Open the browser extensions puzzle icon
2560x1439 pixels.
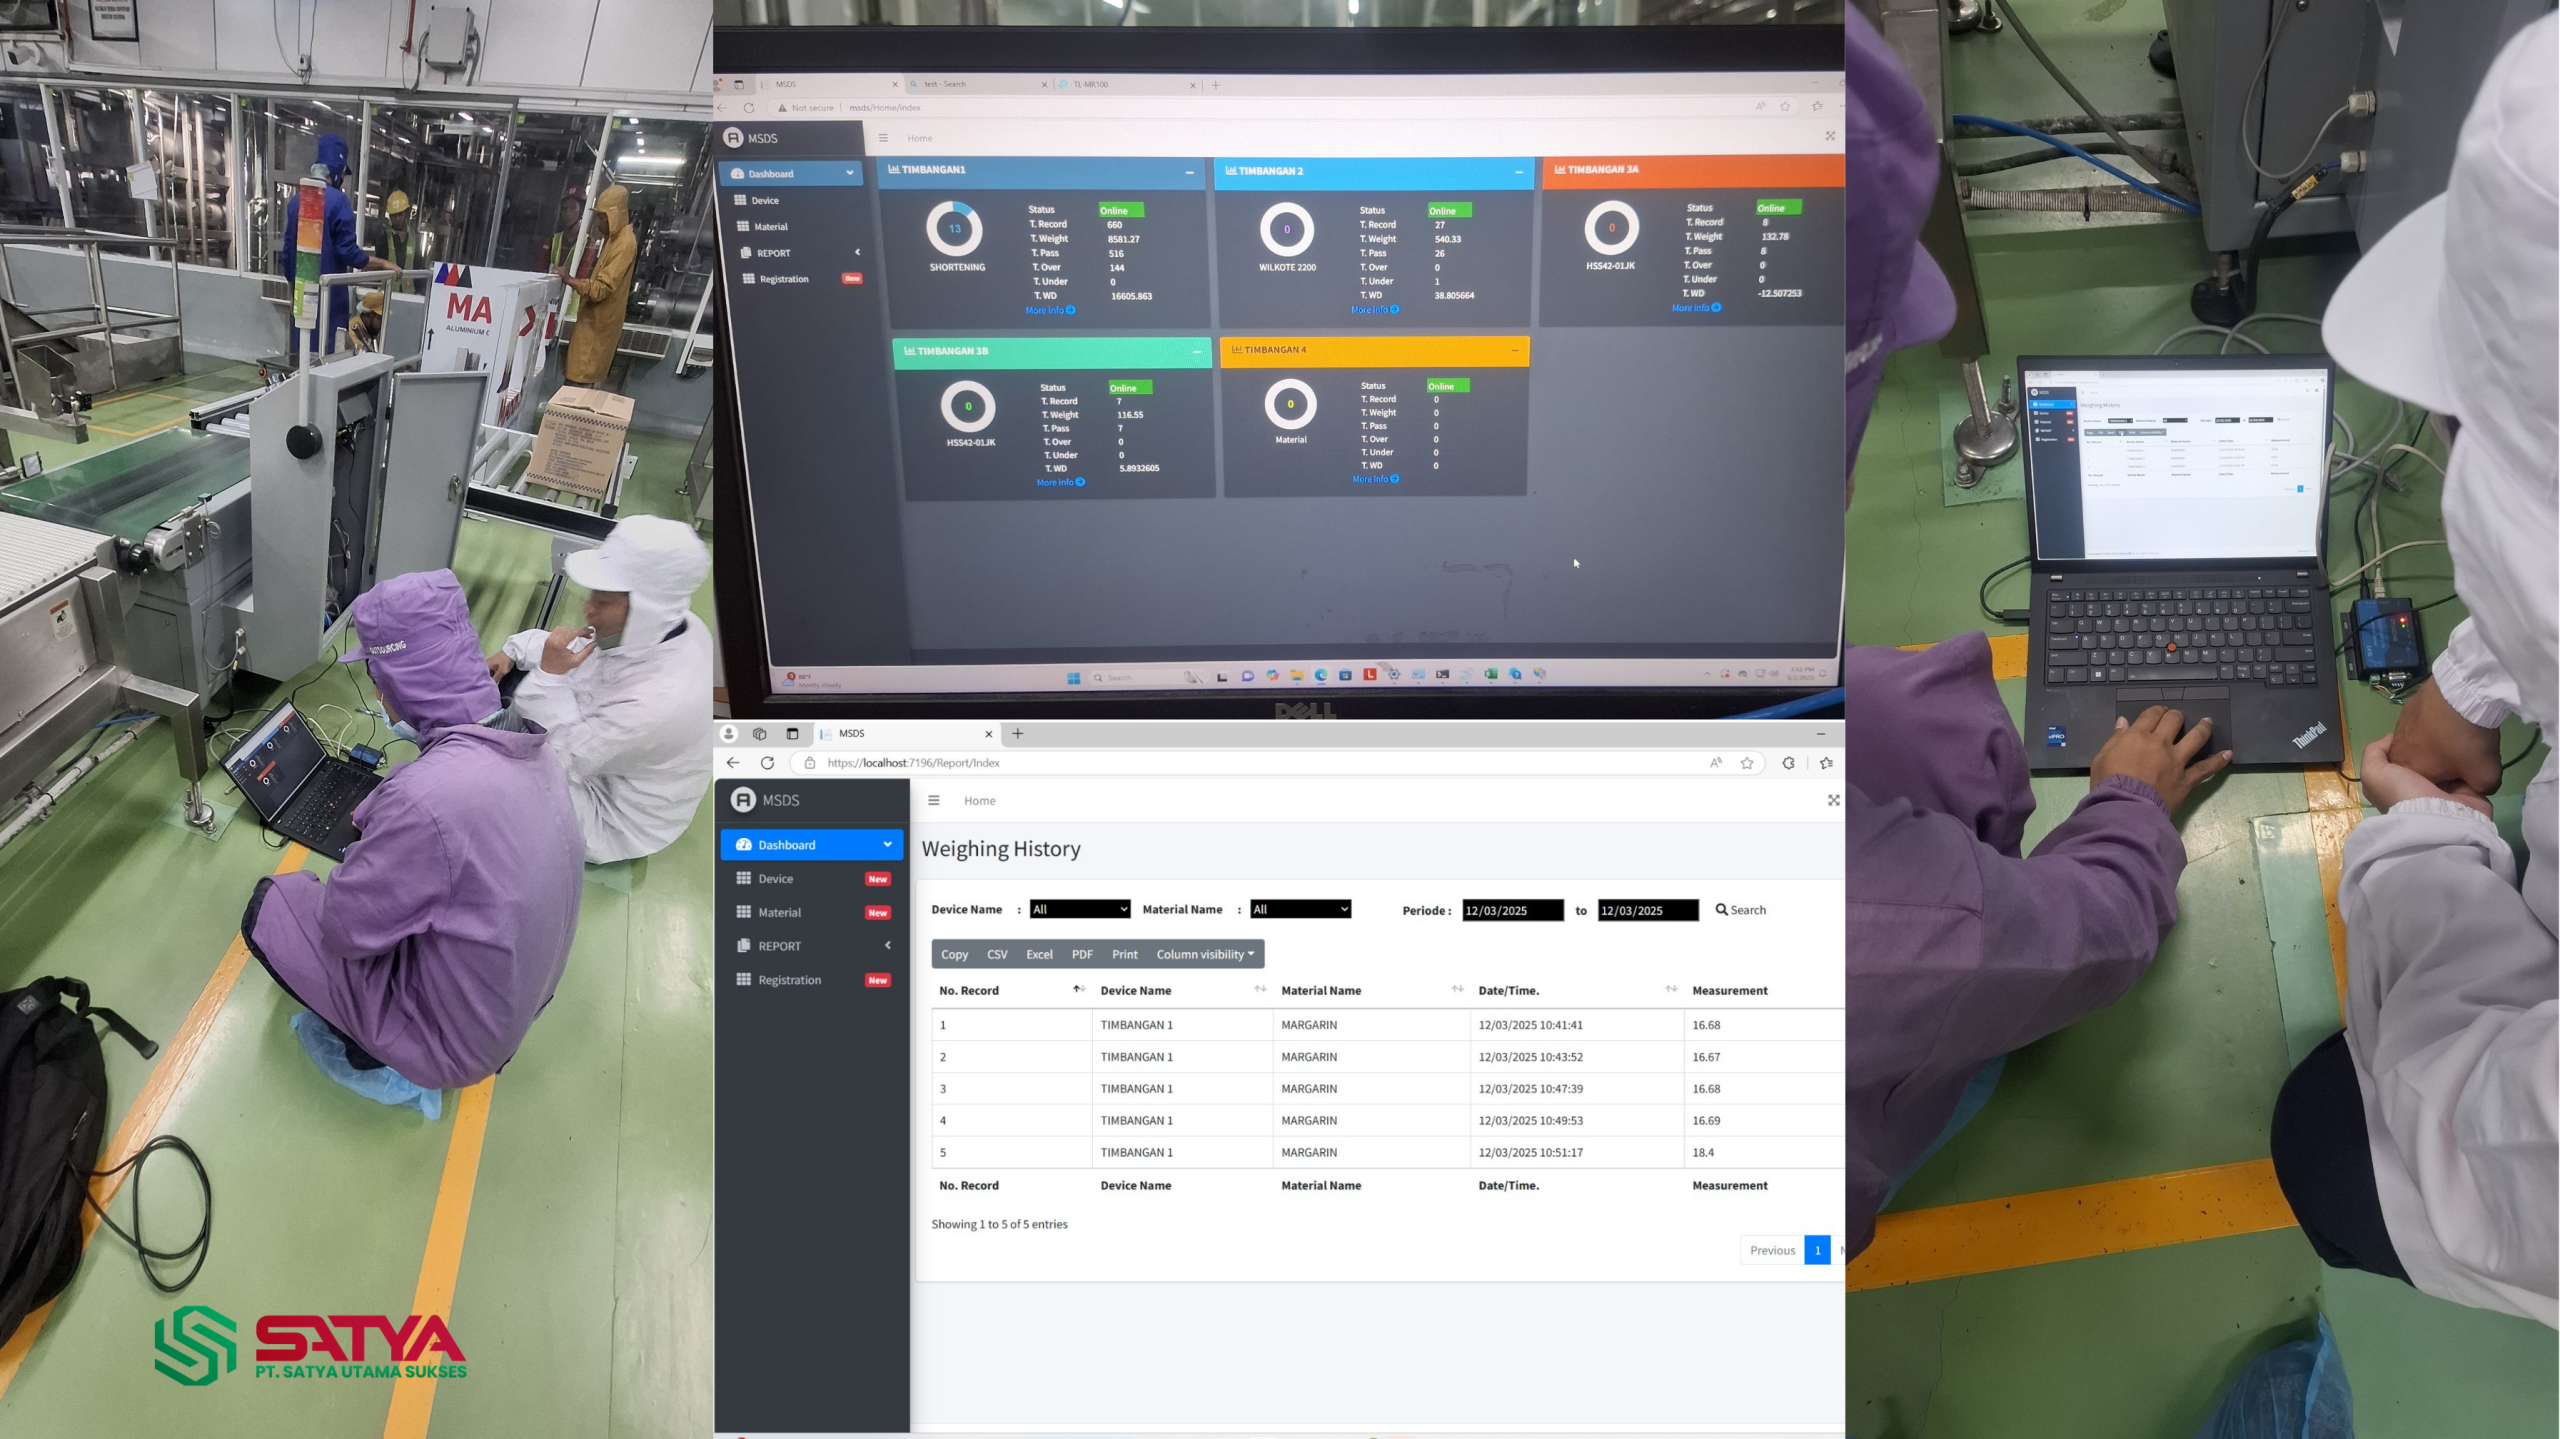[1788, 762]
